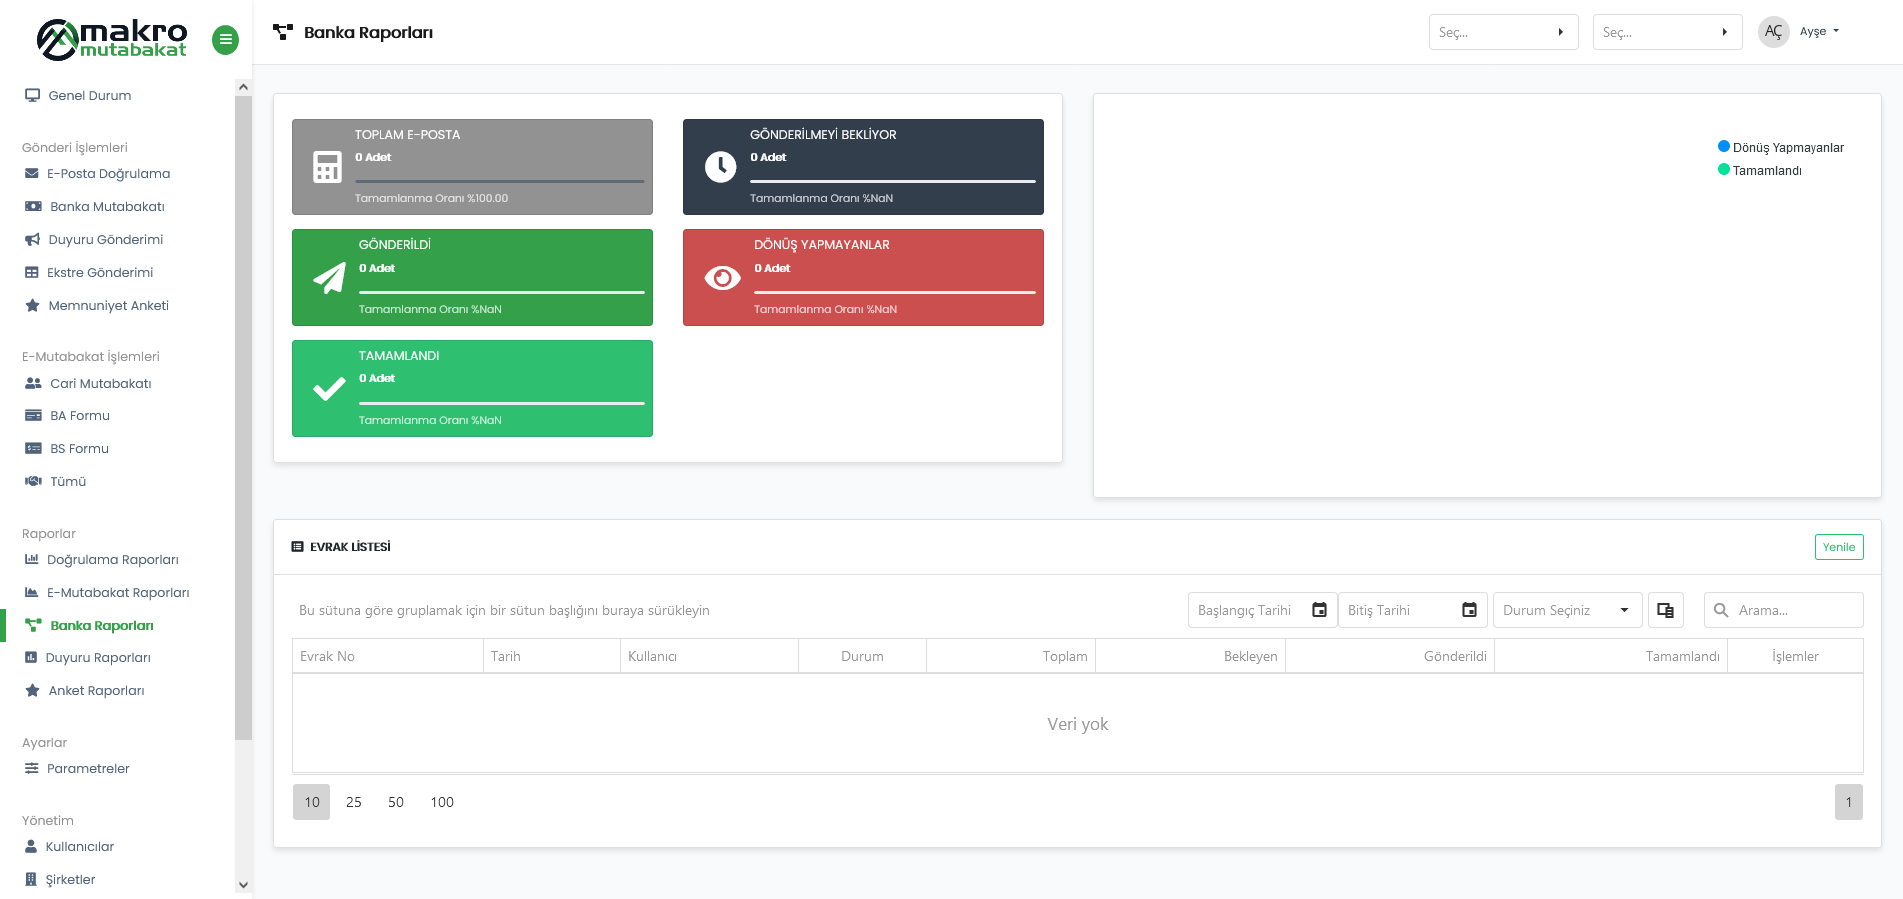Image resolution: width=1903 pixels, height=899 pixels.
Task: Click the Arama search field
Action: tap(1794, 610)
